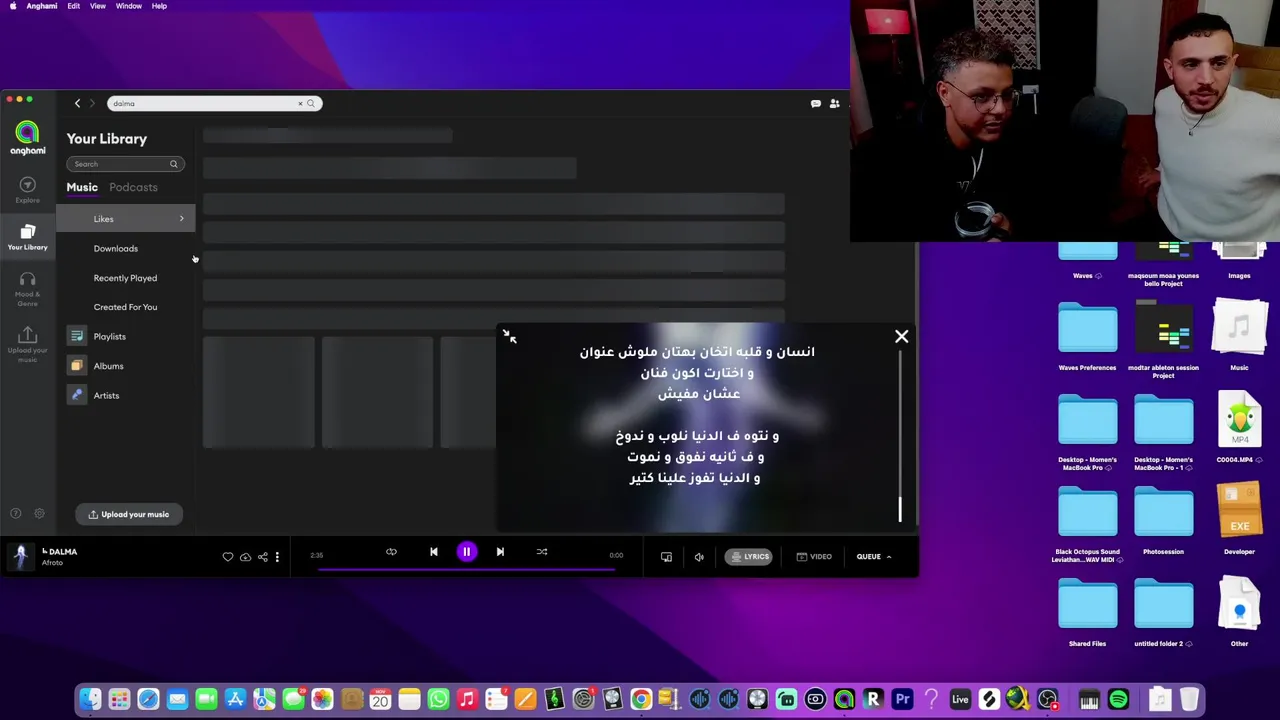This screenshot has width=1280, height=720.
Task: Click the Anghami logo
Action: (27, 138)
